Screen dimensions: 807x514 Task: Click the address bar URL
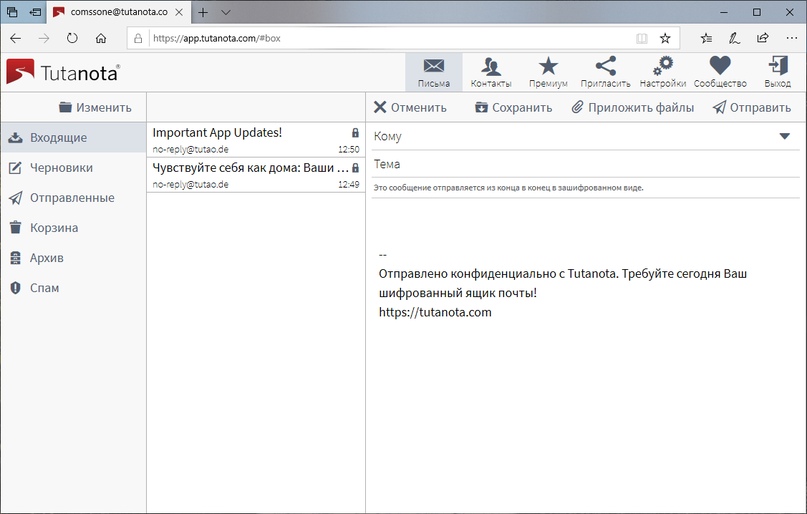pos(217,38)
